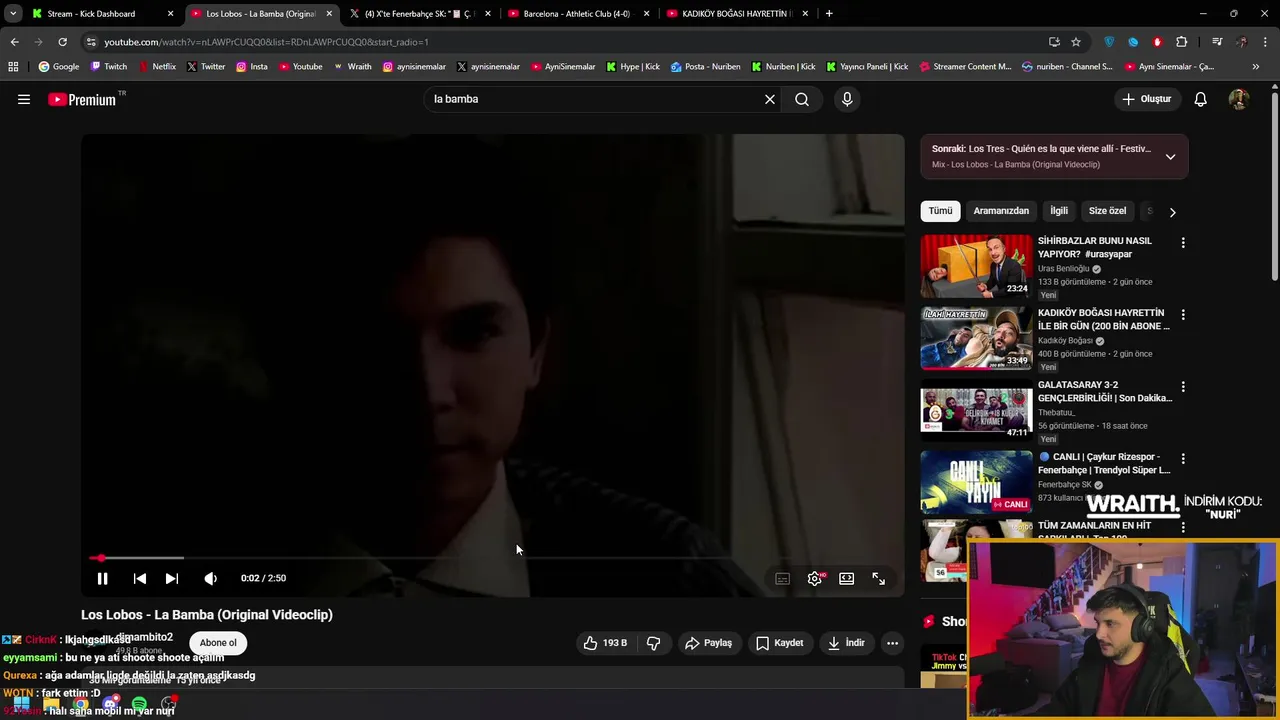This screenshot has height=720, width=1280.
Task: Click the magnifier search button
Action: click(802, 99)
